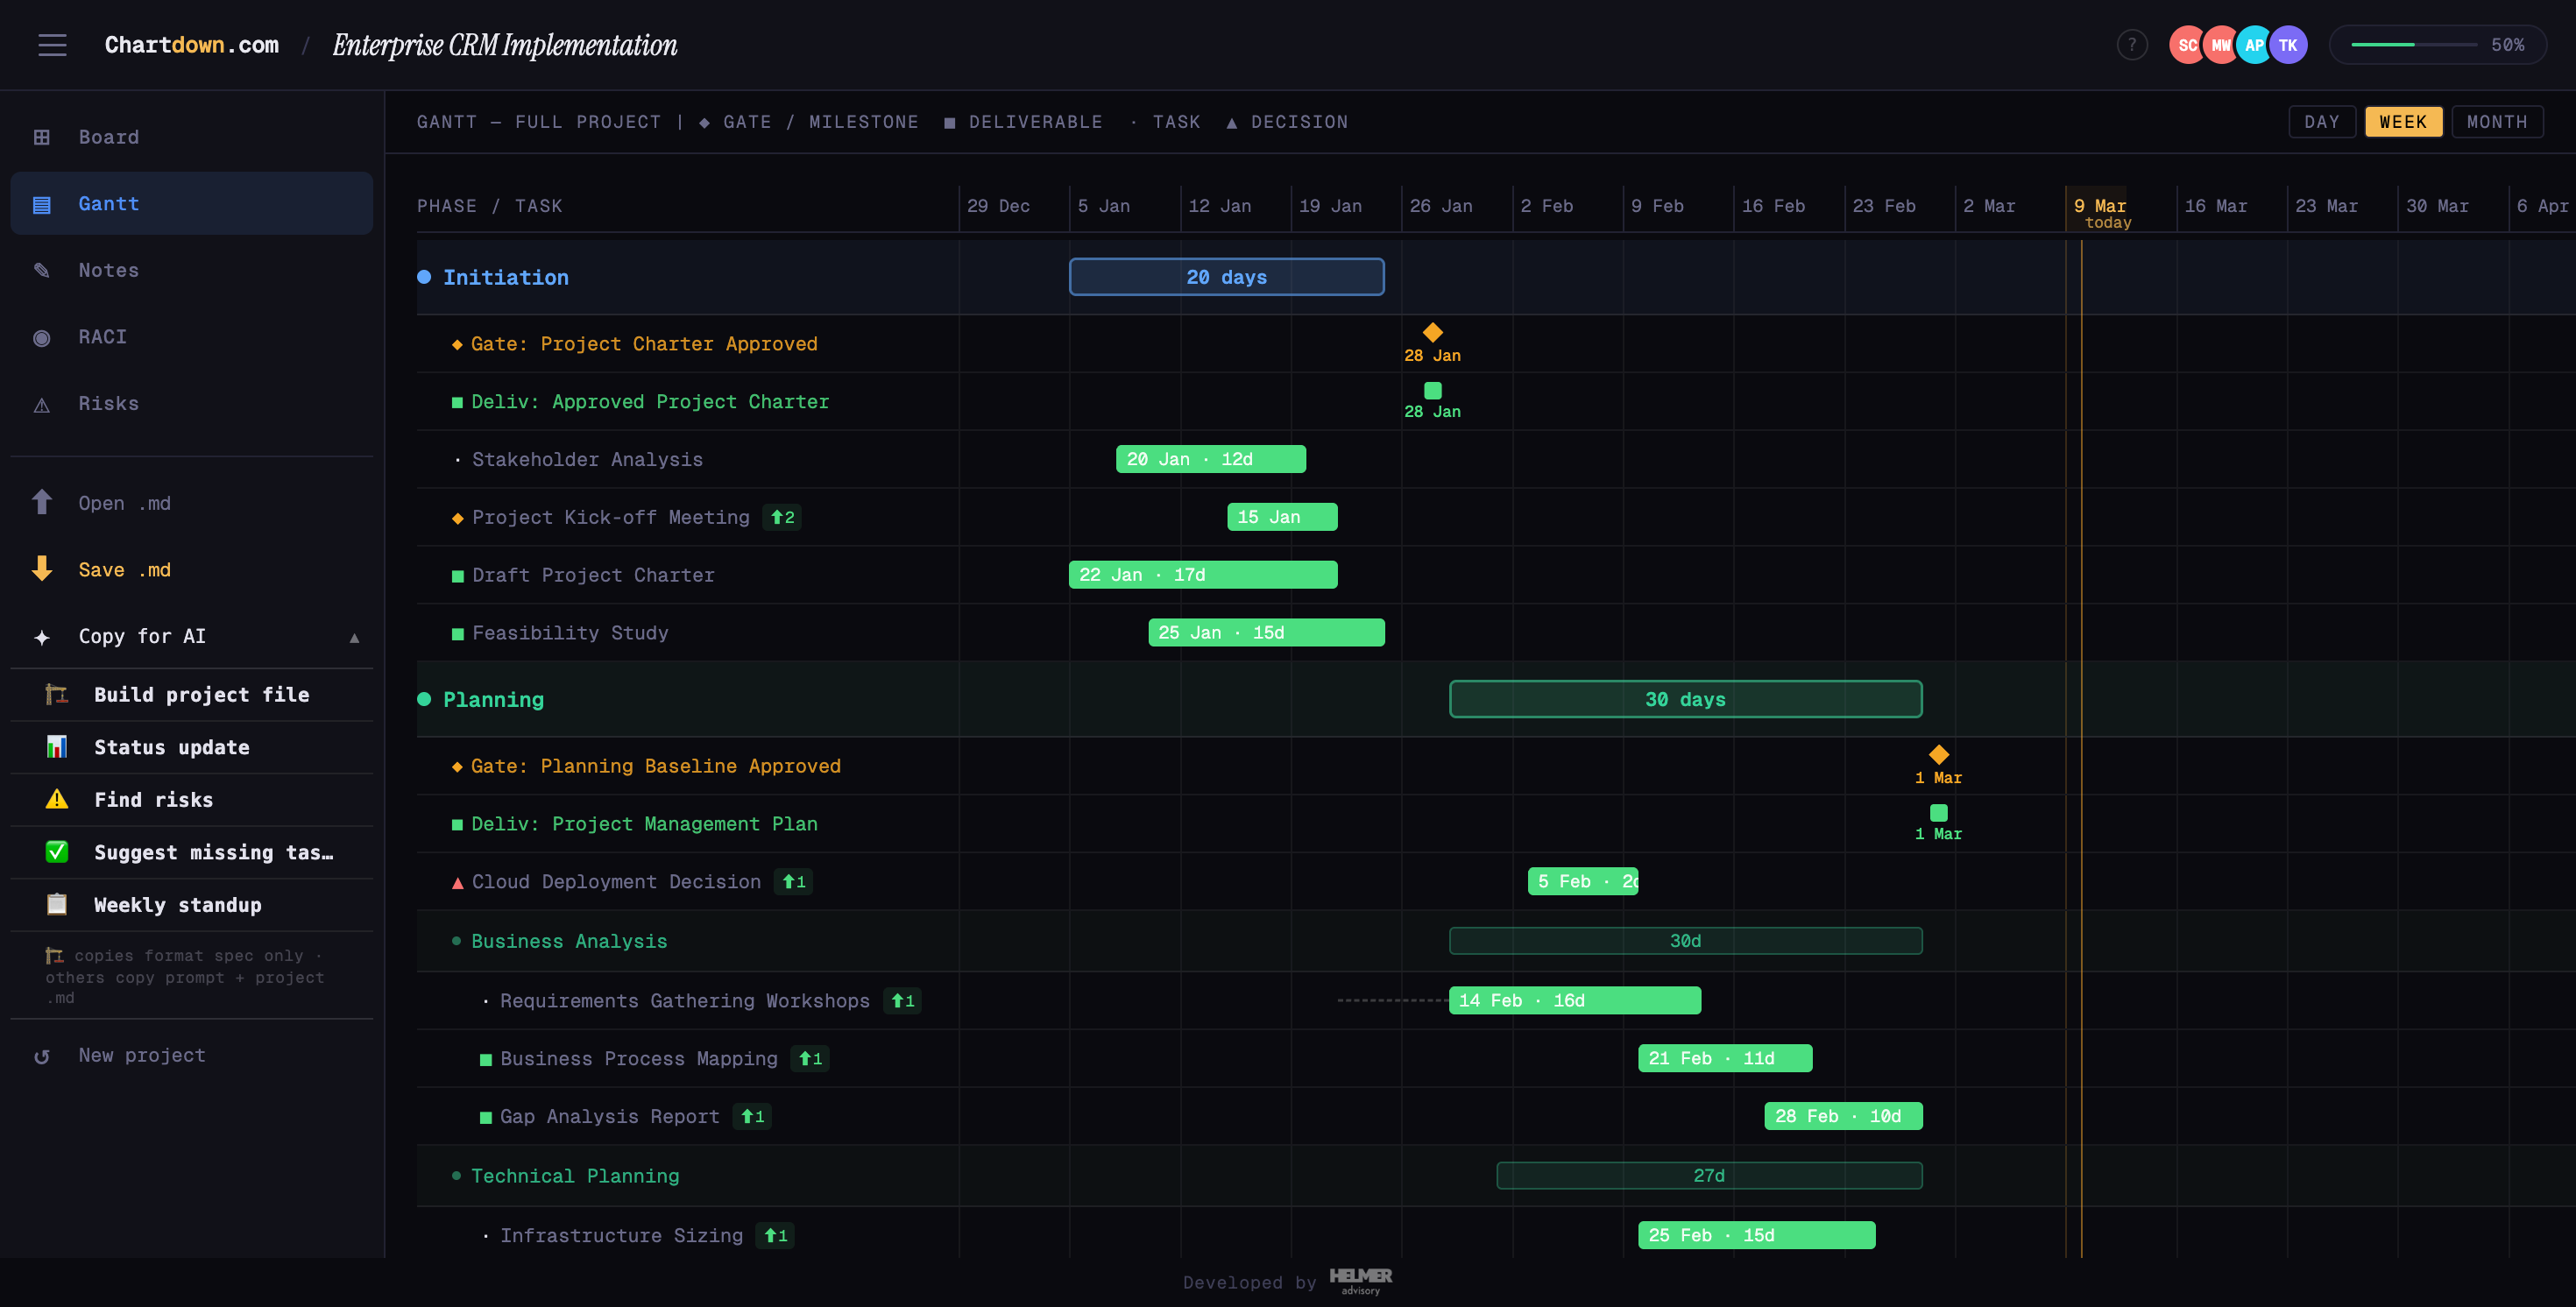This screenshot has width=2576, height=1307.
Task: Switch to MONTH view
Action: click(x=2497, y=121)
